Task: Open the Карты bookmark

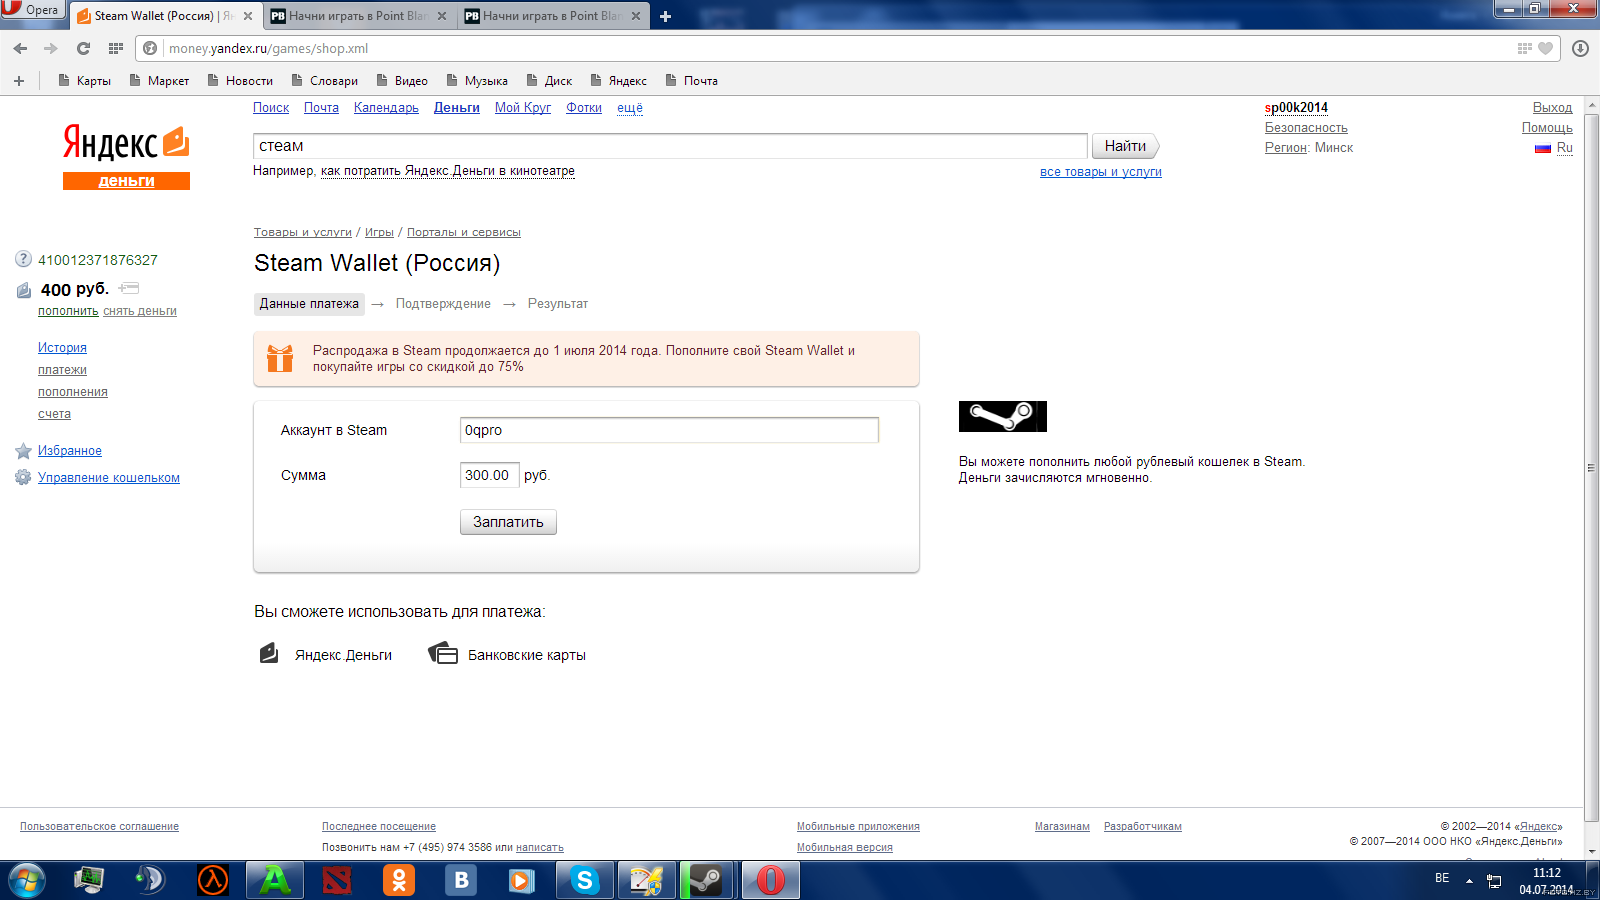Action: pyautogui.click(x=85, y=81)
